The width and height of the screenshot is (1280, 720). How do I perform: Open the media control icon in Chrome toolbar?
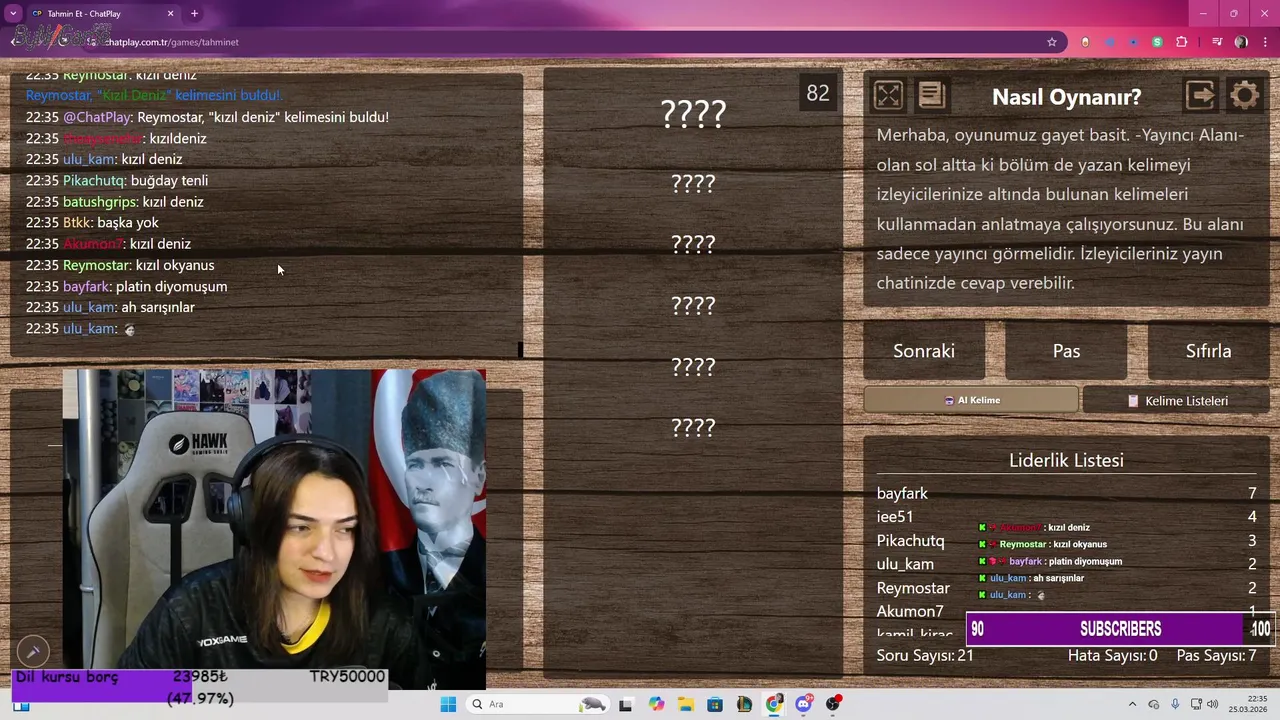[1217, 42]
